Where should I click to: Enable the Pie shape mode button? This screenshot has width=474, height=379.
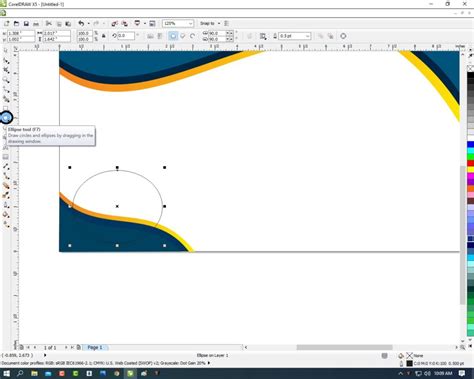click(x=183, y=36)
